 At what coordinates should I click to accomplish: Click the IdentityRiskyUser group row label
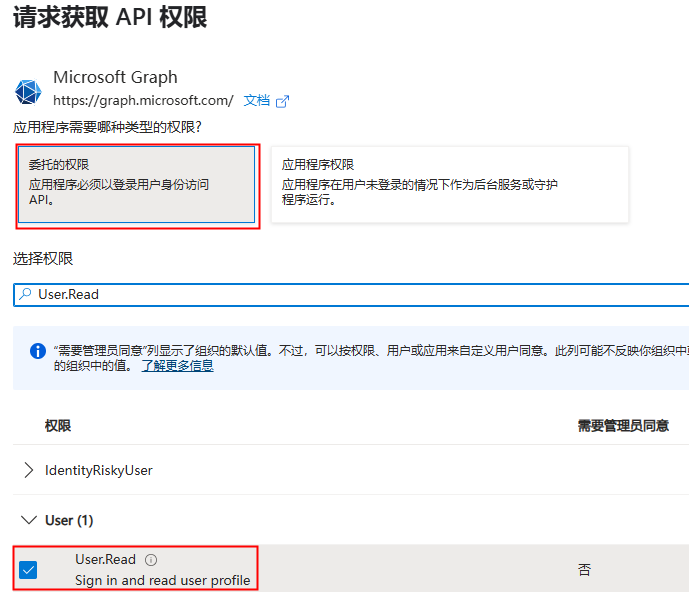99,470
